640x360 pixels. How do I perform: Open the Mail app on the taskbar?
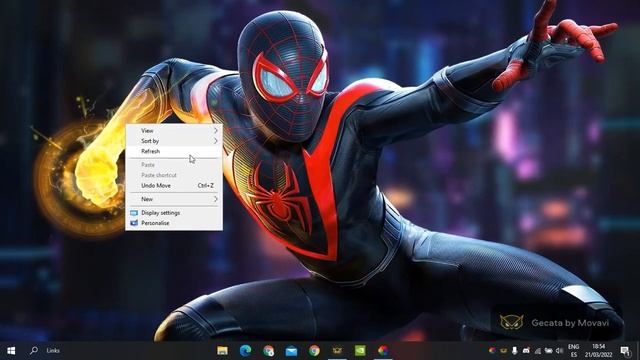[x=291, y=351]
